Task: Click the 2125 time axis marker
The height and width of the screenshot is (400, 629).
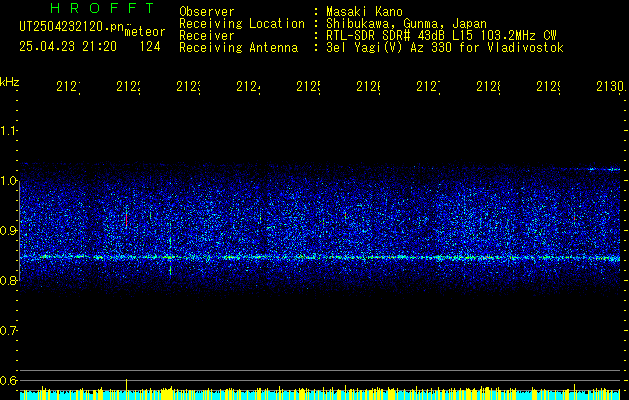Action: coord(308,87)
